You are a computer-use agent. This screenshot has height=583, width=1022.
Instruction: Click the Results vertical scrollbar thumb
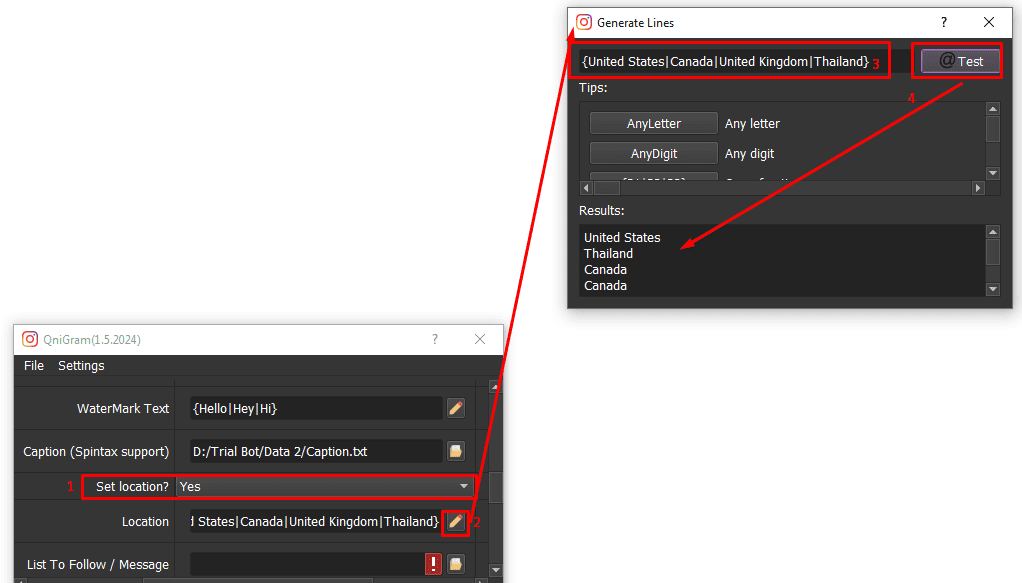993,252
